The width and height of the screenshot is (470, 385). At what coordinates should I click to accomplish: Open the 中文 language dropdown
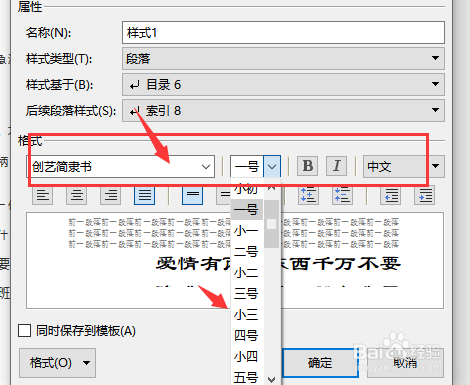(x=404, y=166)
